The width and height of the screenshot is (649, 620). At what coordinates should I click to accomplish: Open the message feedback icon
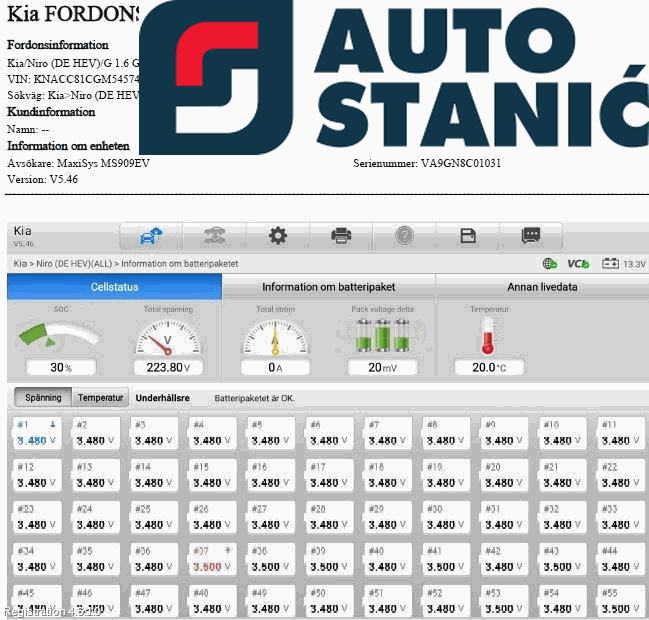[x=531, y=236]
